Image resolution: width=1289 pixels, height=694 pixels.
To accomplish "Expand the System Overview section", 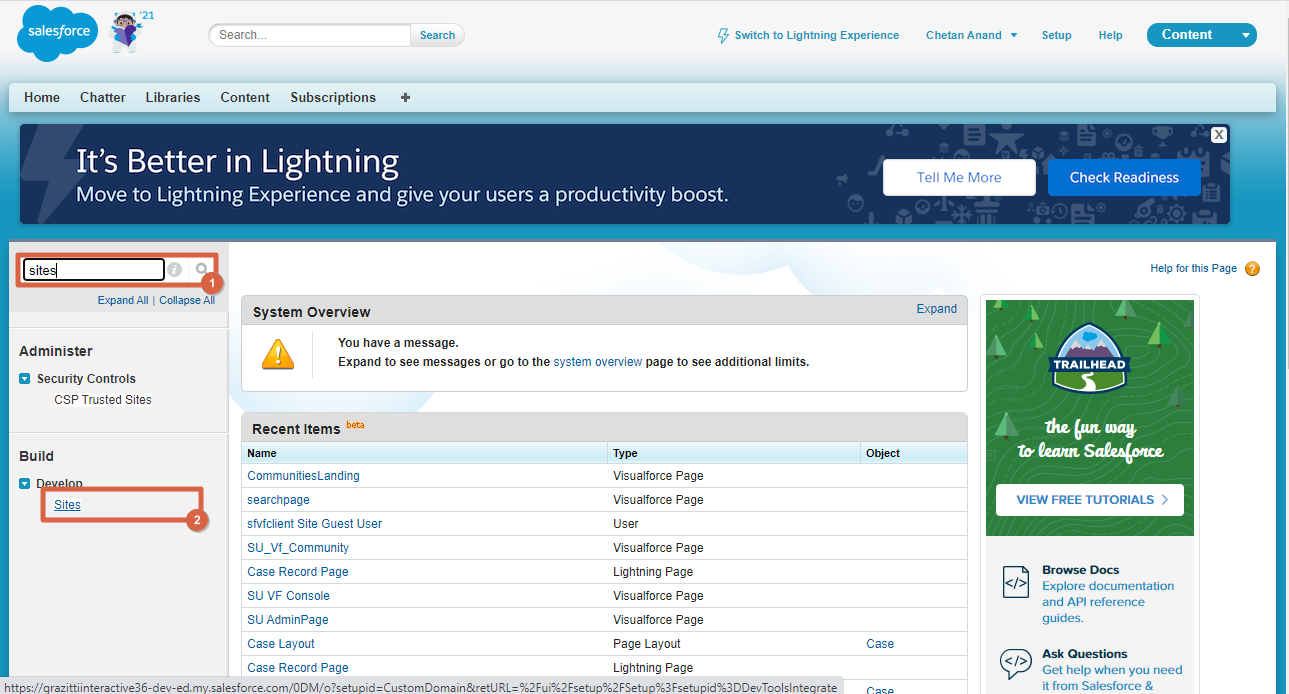I will click(x=936, y=309).
